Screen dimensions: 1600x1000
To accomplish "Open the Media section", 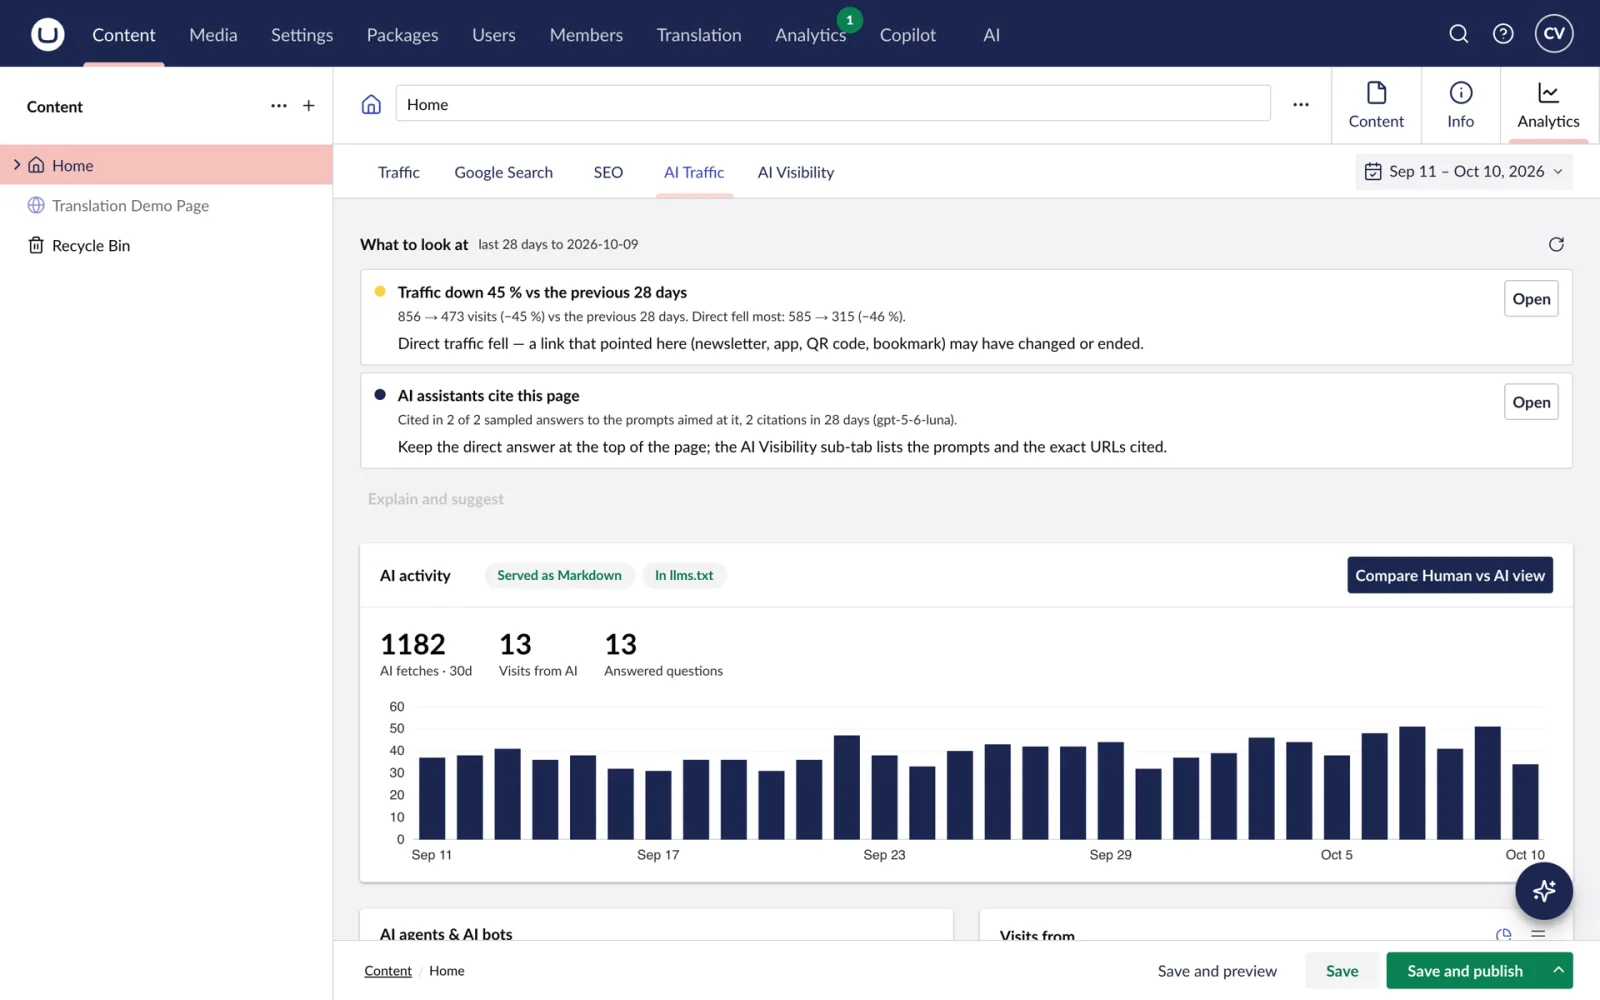I will coord(213,35).
